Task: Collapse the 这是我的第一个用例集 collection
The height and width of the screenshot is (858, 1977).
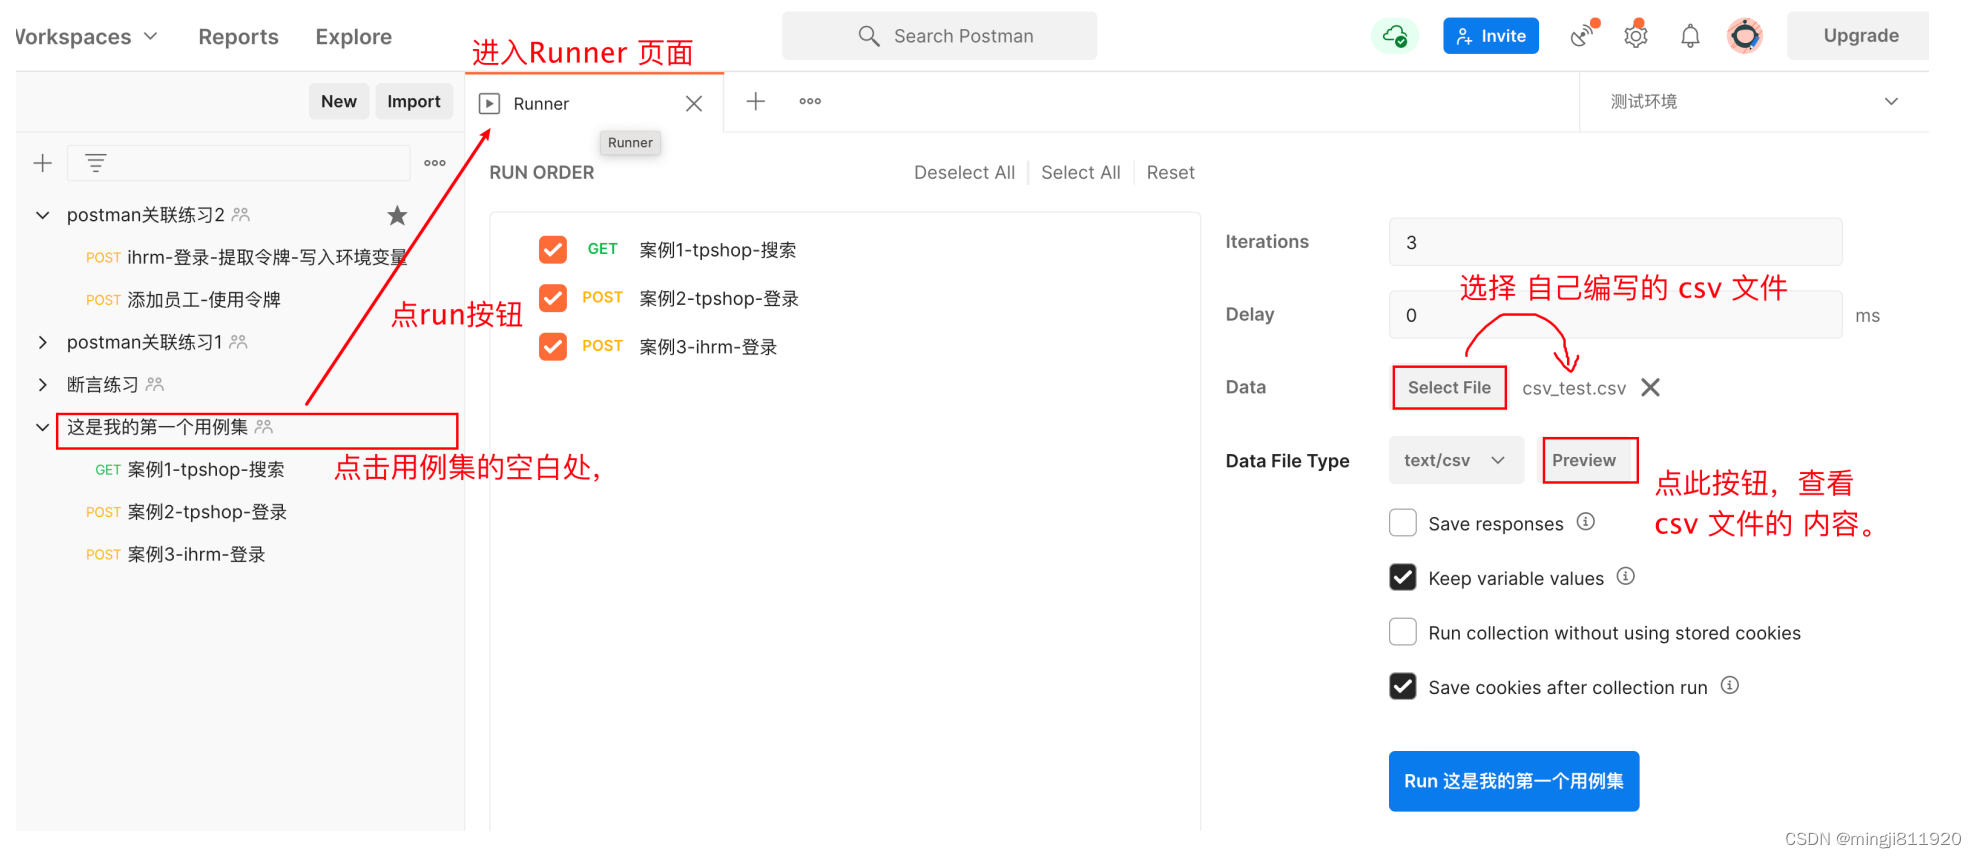Action: [43, 427]
